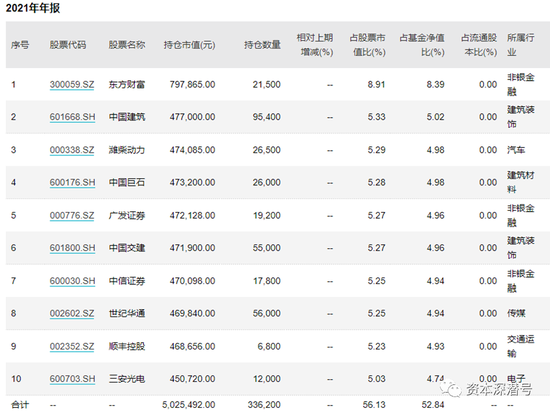Select stock name 东方财富
Screen dimensions: 550x413
coord(127,85)
